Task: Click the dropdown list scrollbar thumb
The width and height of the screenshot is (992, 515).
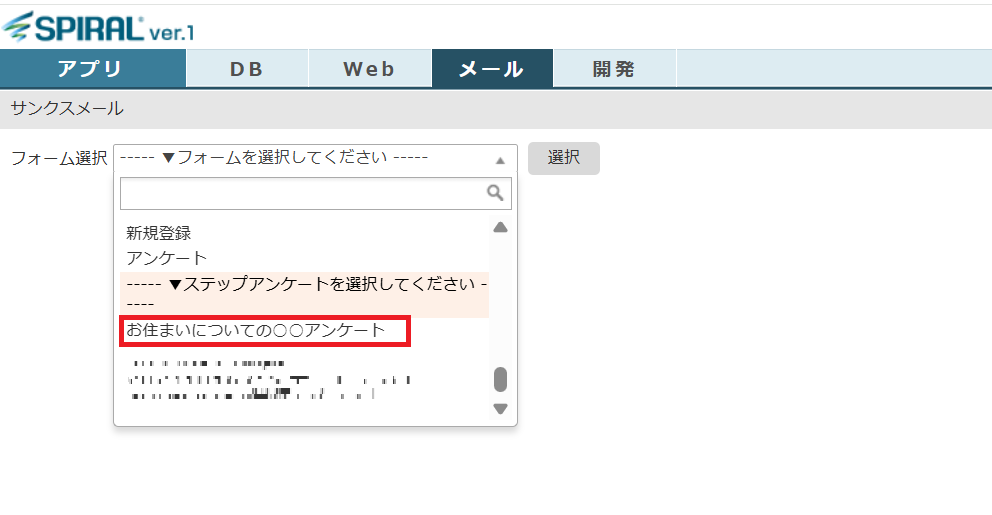Action: coord(500,380)
